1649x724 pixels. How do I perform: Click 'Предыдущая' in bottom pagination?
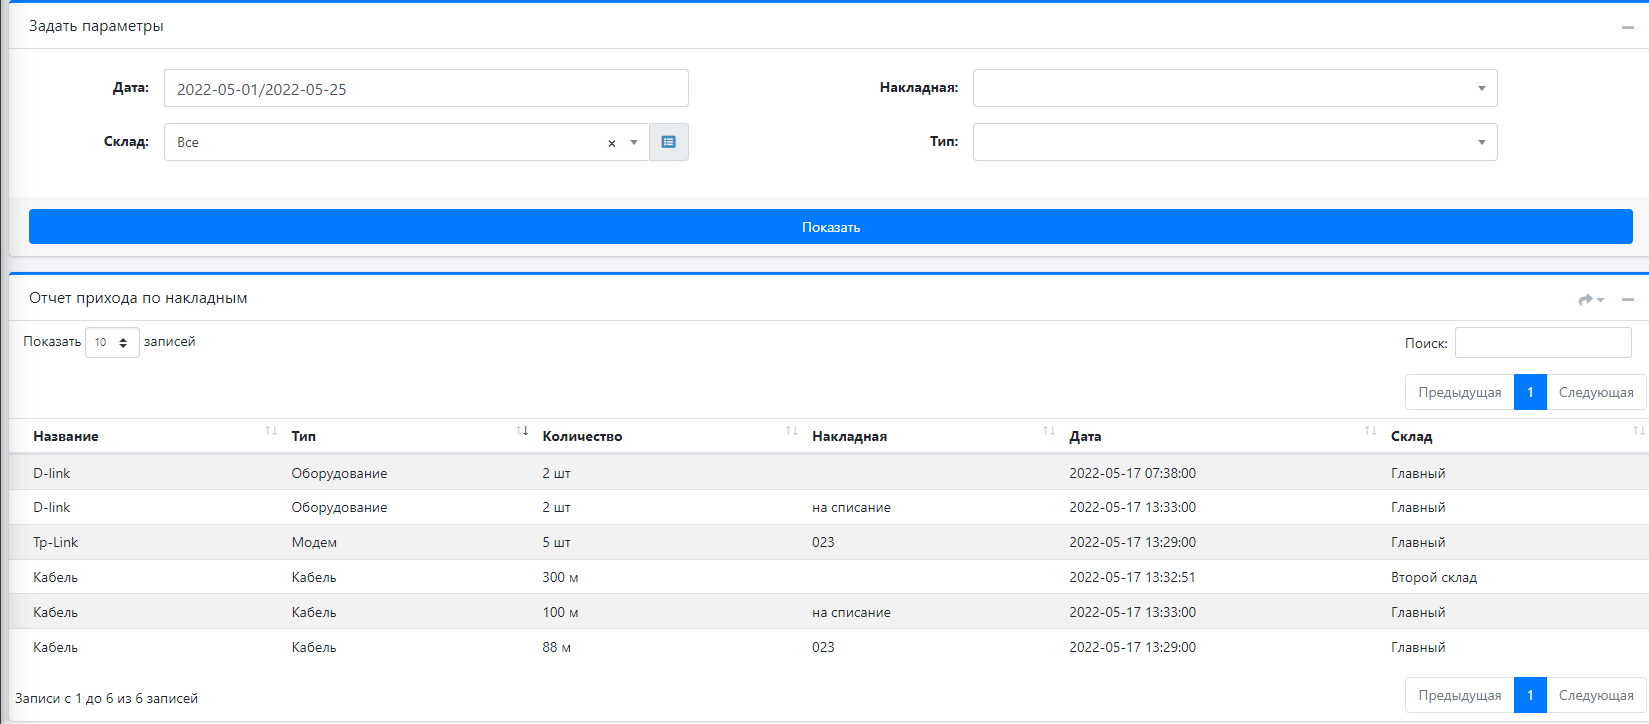point(1459,695)
